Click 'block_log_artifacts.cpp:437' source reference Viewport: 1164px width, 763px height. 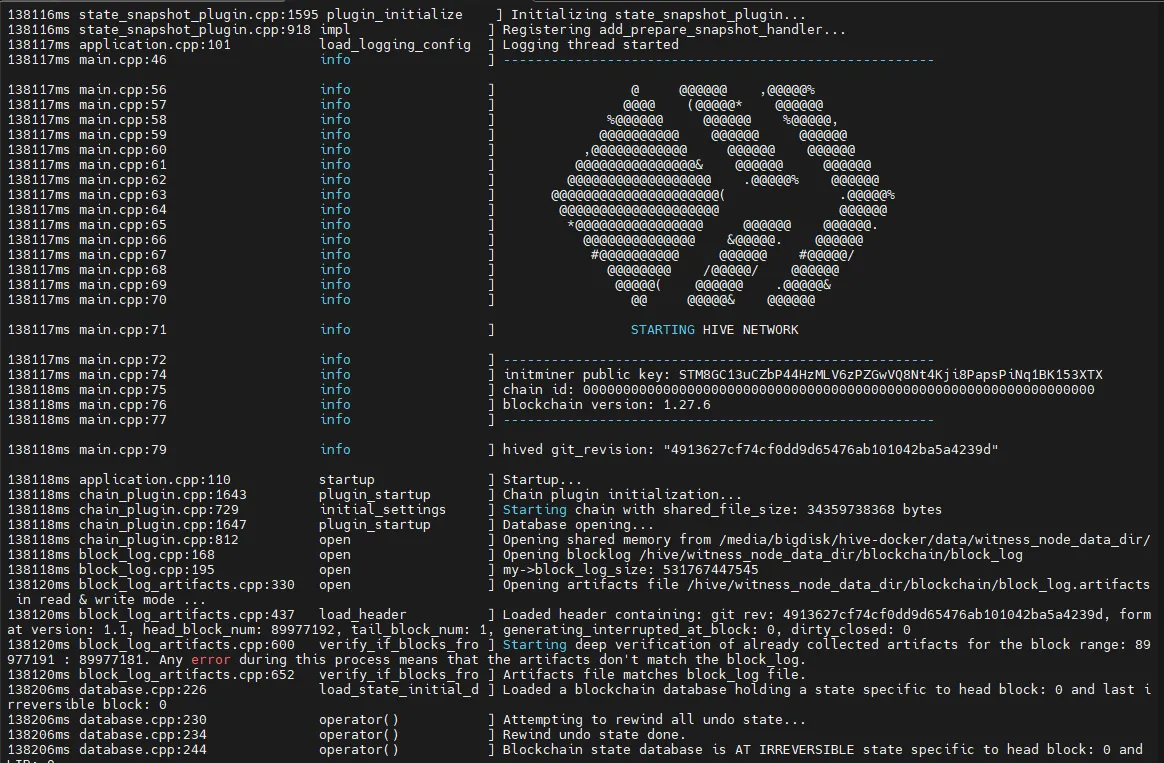coord(186,615)
